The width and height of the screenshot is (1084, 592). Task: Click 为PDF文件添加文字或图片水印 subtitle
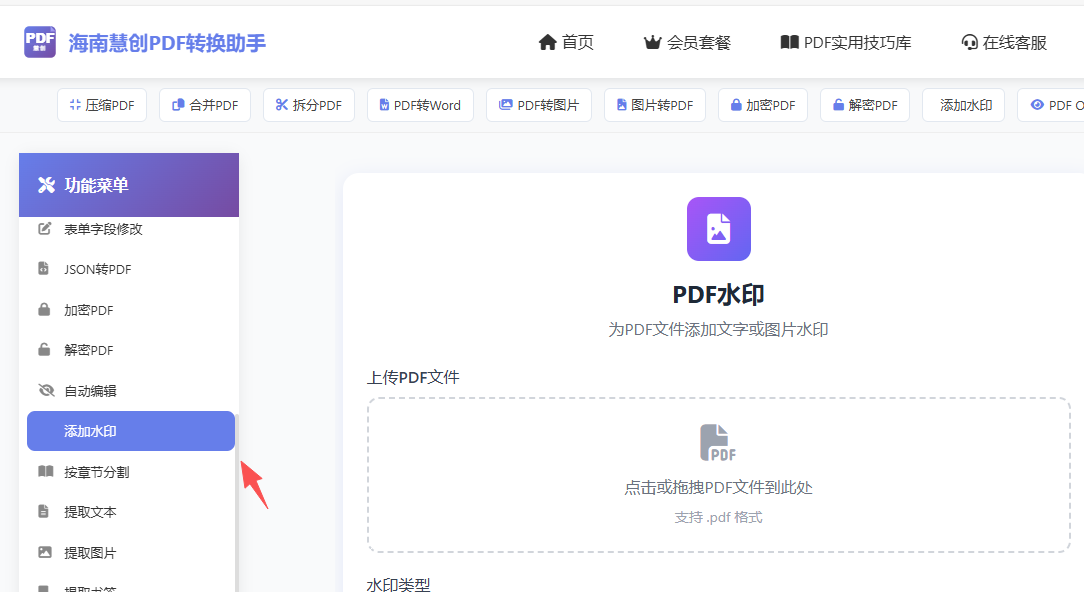(718, 330)
